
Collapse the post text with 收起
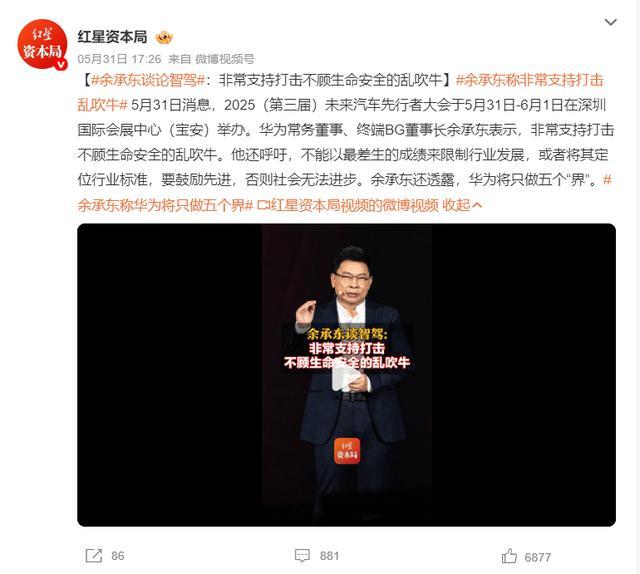coord(462,205)
